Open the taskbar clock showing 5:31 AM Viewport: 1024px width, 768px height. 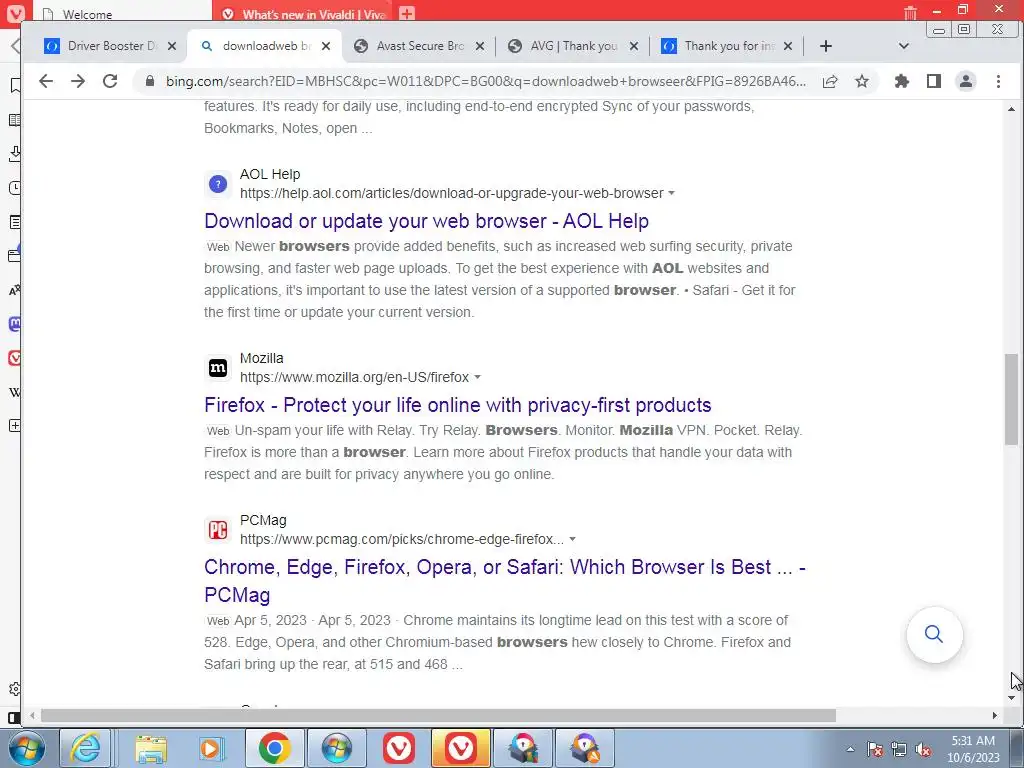pyautogui.click(x=973, y=749)
